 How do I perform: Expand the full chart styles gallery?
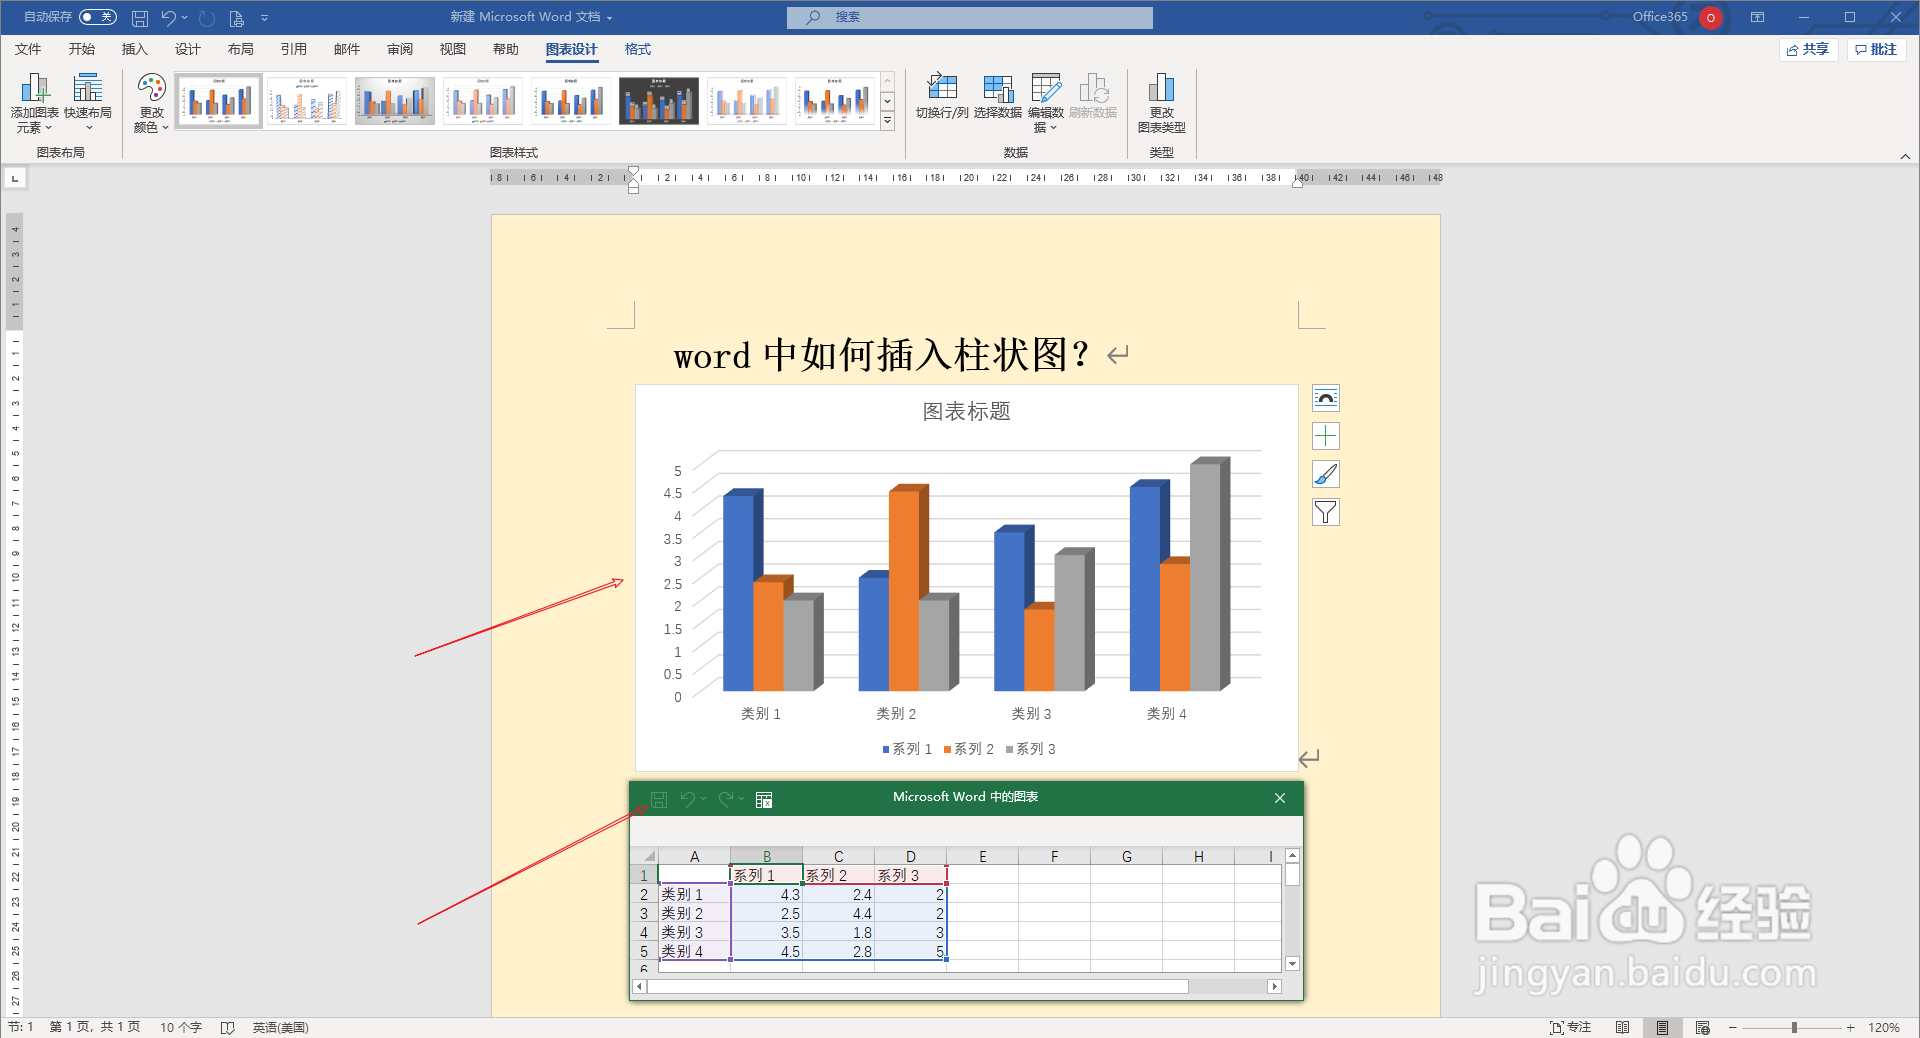[x=887, y=120]
